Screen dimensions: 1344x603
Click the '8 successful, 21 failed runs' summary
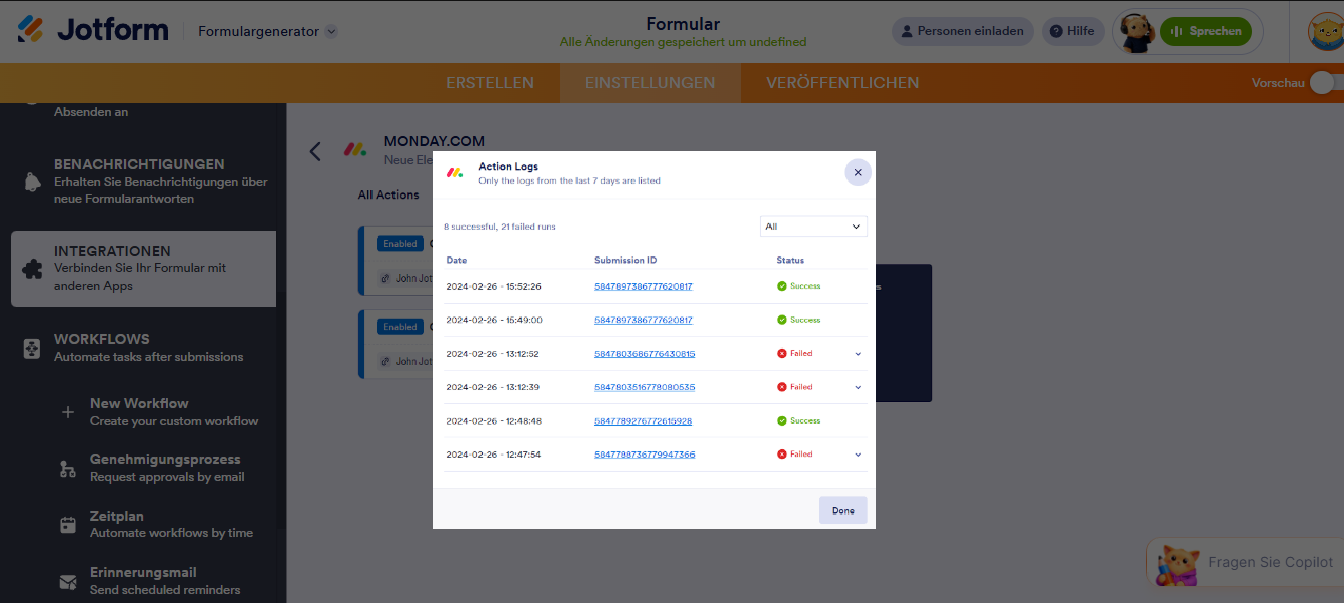pos(500,227)
